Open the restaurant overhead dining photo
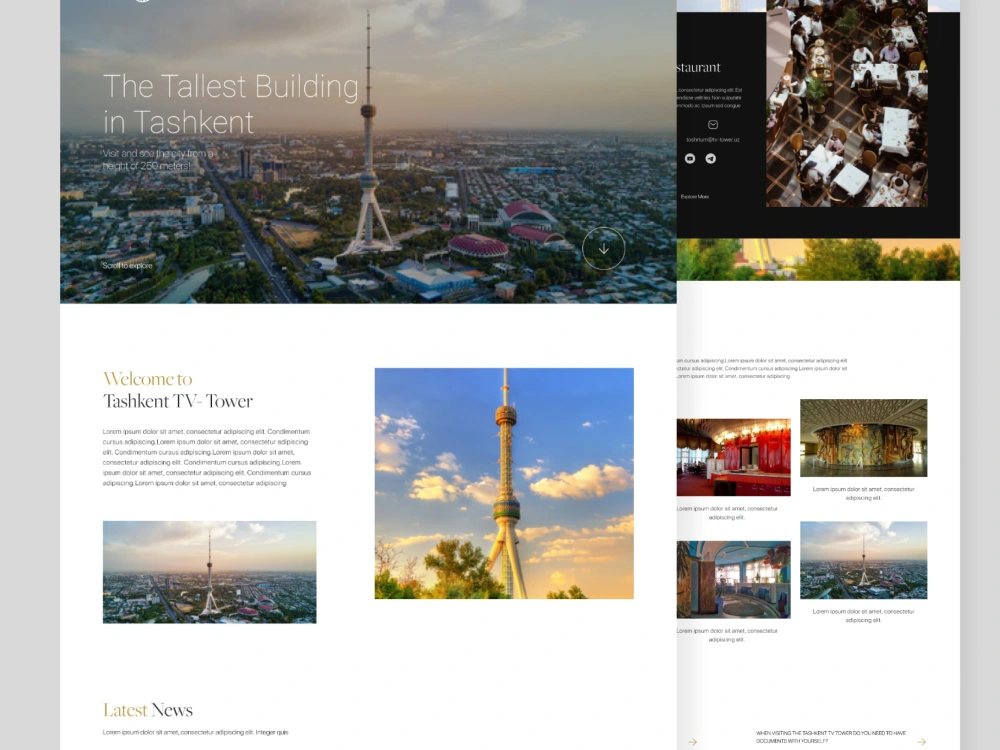1000x750 pixels. click(847, 103)
